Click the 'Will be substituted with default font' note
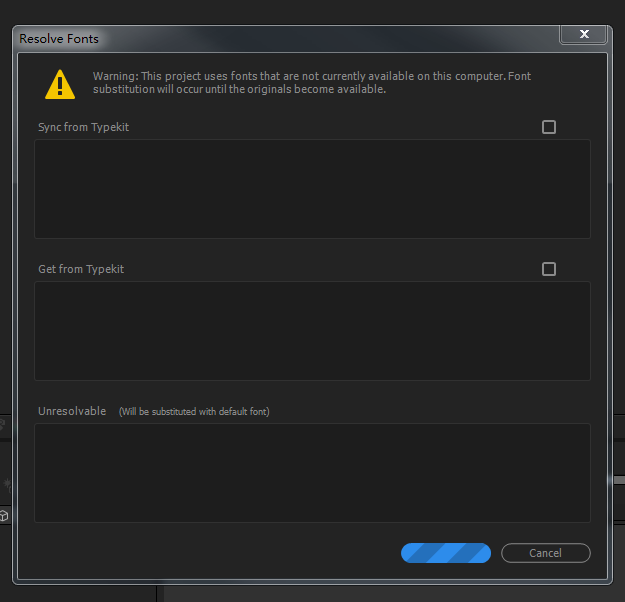 pos(194,411)
